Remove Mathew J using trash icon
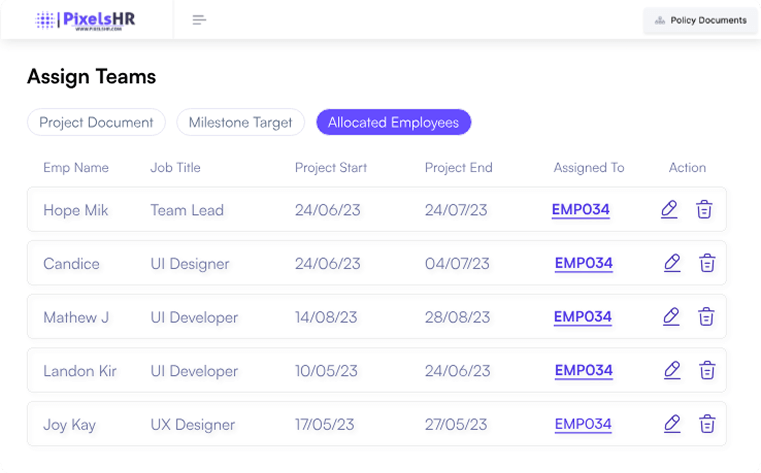This screenshot has height=473, width=761. (706, 317)
